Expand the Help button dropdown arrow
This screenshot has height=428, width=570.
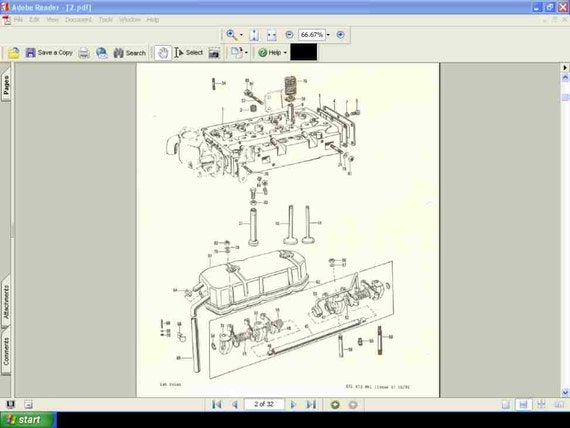pos(285,53)
